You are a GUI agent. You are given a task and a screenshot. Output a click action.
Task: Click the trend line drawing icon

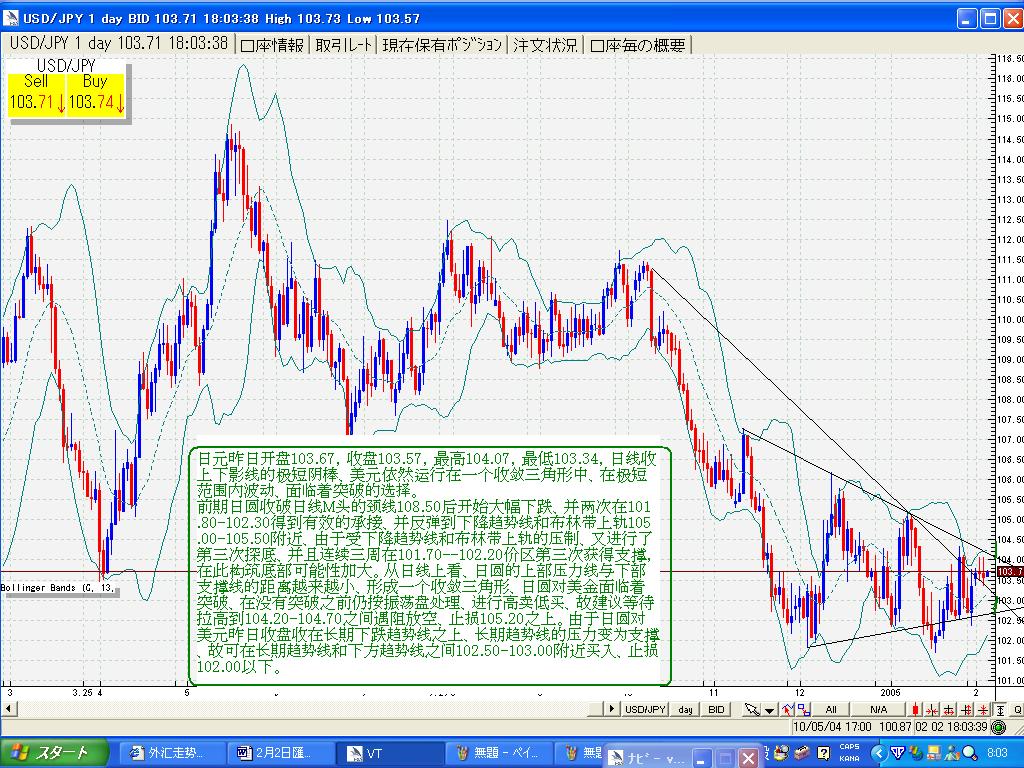[787, 709]
